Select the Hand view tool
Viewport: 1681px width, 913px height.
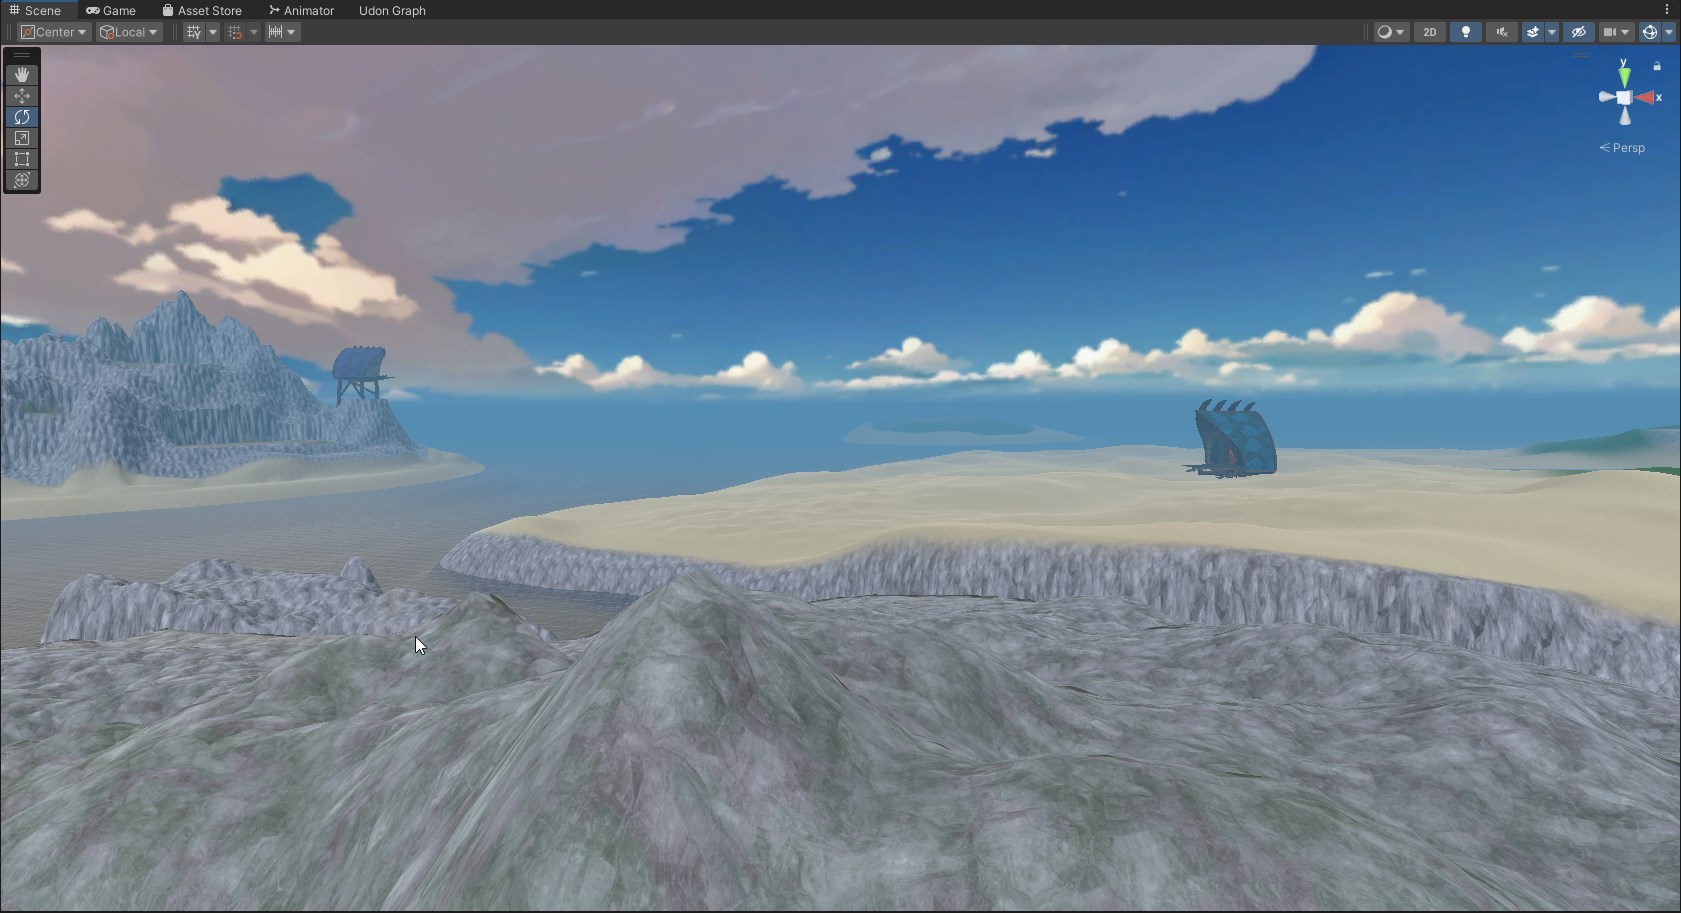22,75
